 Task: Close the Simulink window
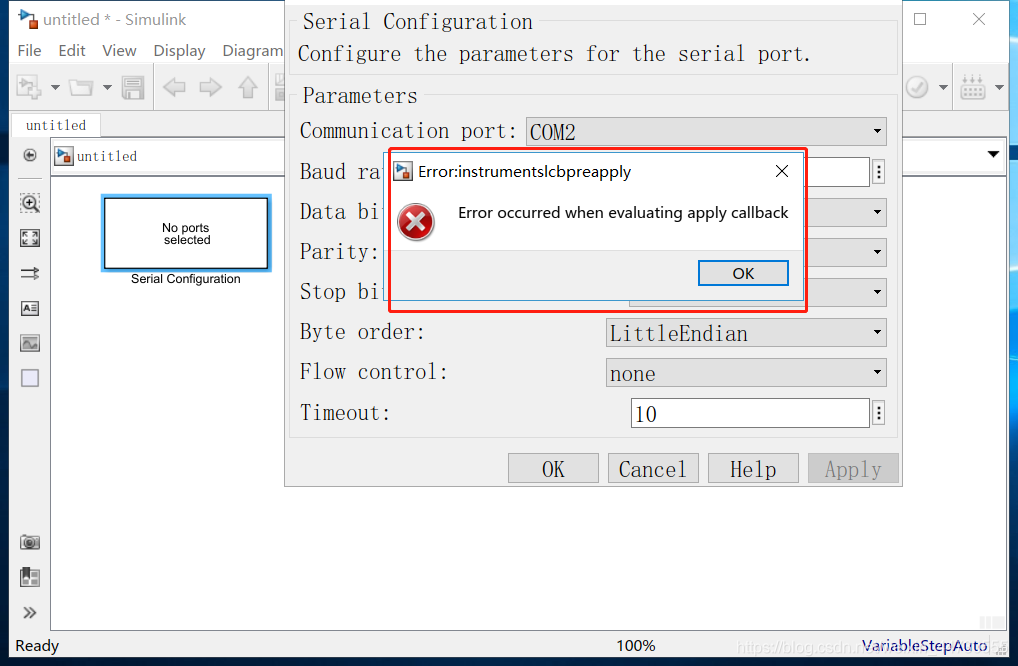click(979, 19)
